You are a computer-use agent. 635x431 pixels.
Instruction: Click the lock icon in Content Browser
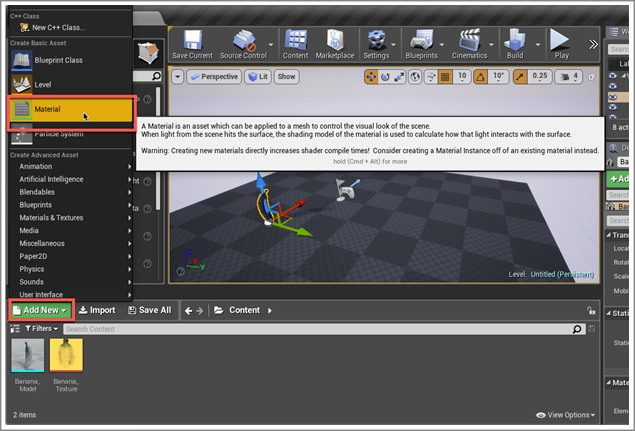point(591,310)
